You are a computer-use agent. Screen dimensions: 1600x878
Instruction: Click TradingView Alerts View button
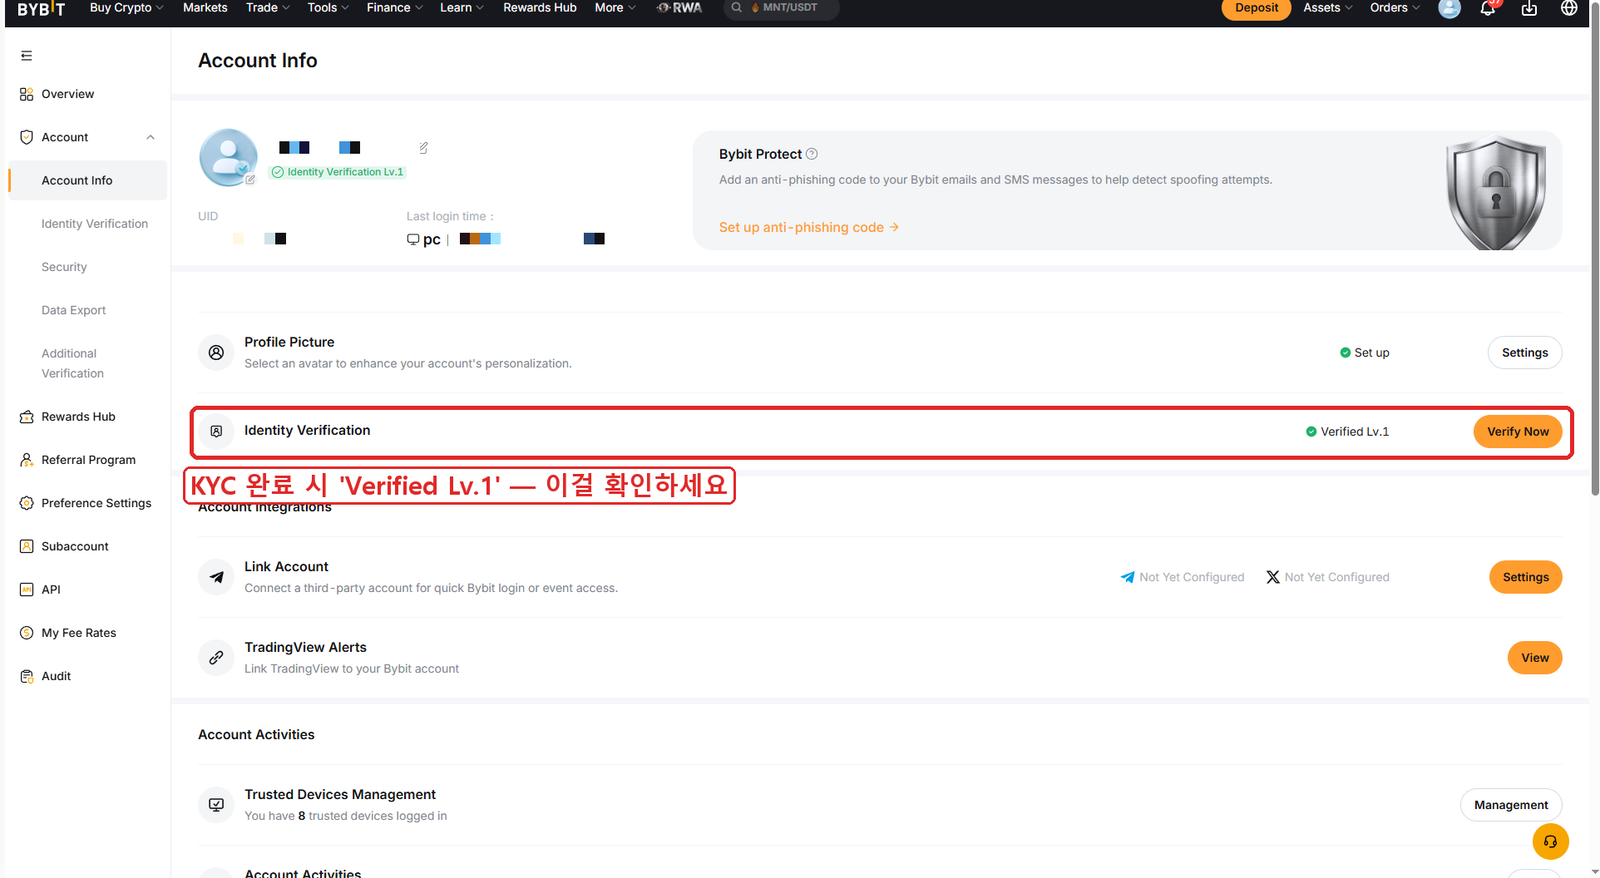coord(1534,658)
